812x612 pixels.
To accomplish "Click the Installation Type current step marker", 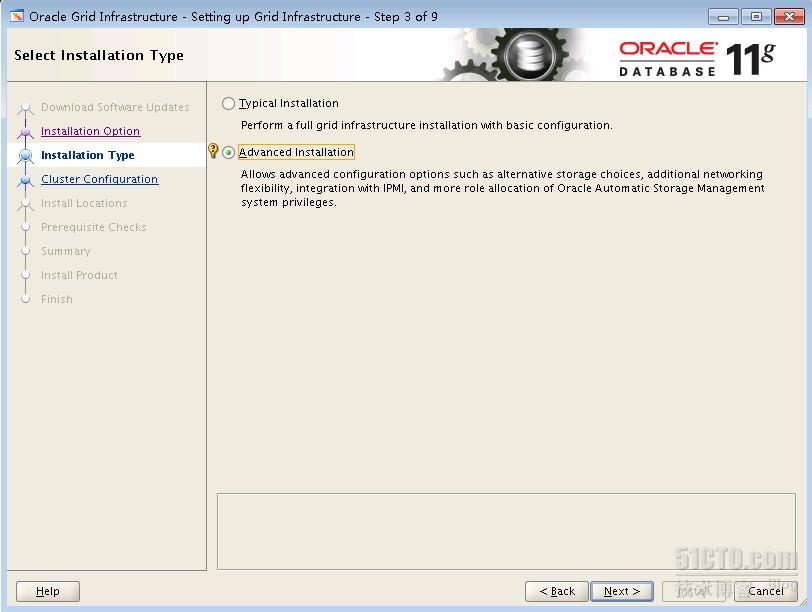I will coord(25,155).
